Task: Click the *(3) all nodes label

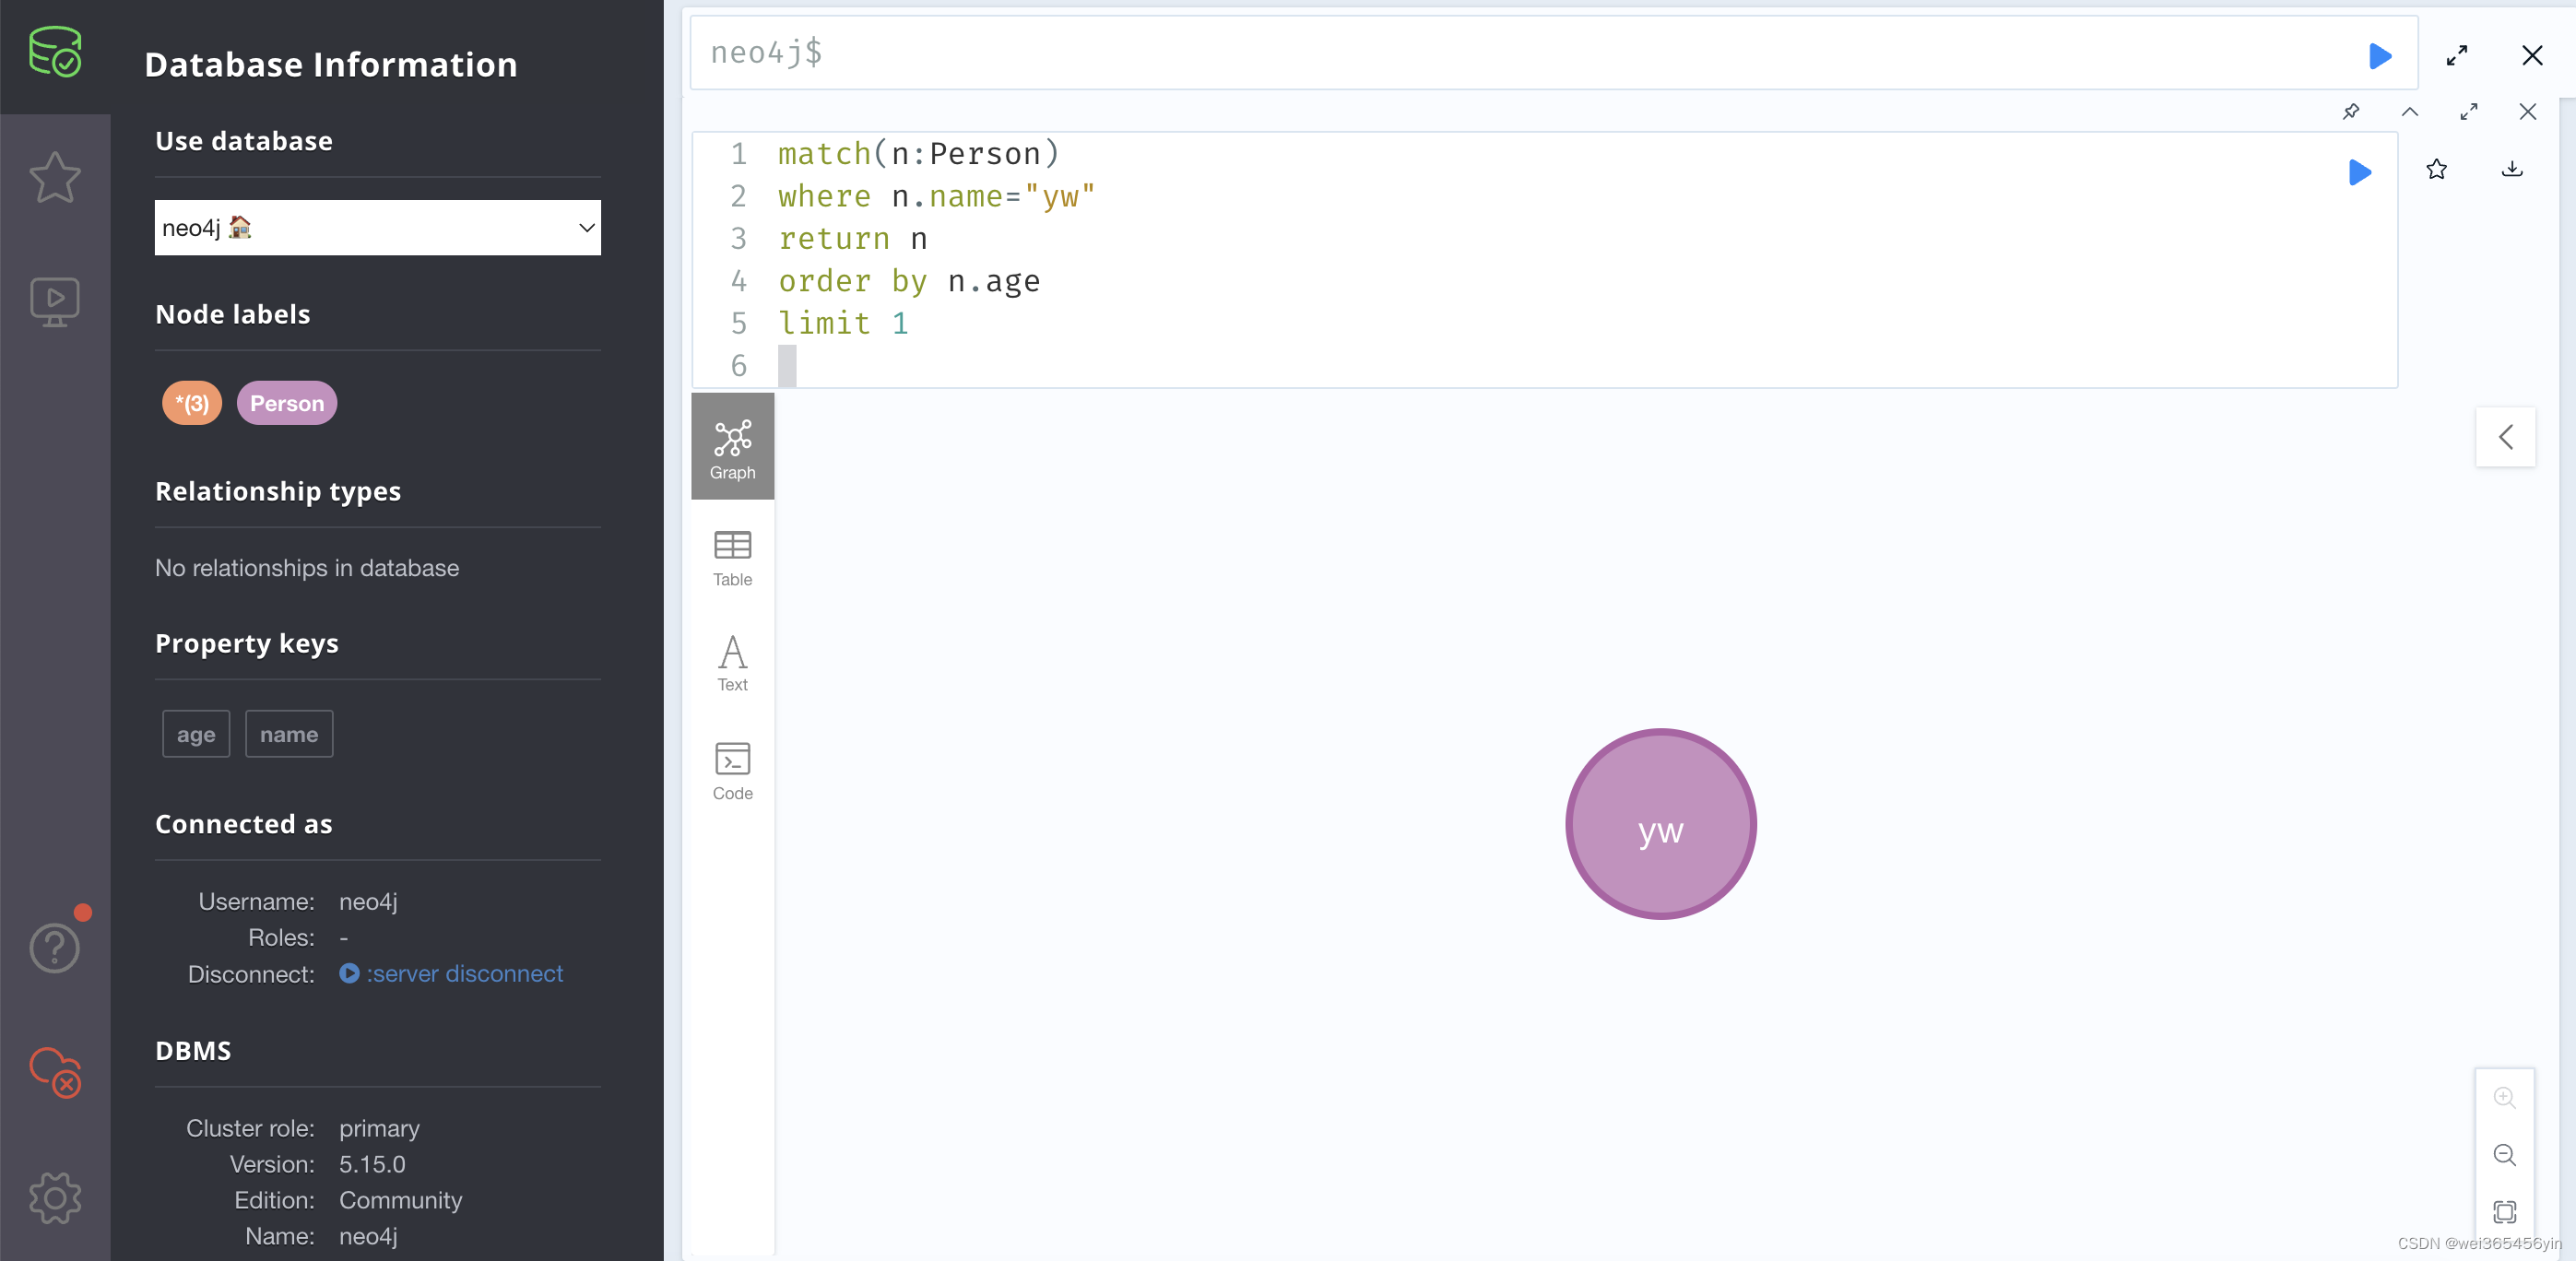Action: pyautogui.click(x=192, y=403)
